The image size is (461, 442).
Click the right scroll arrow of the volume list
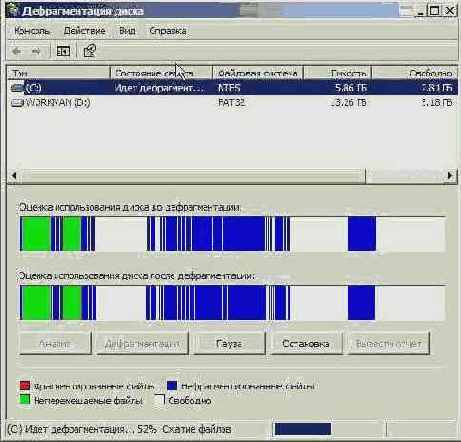point(450,175)
